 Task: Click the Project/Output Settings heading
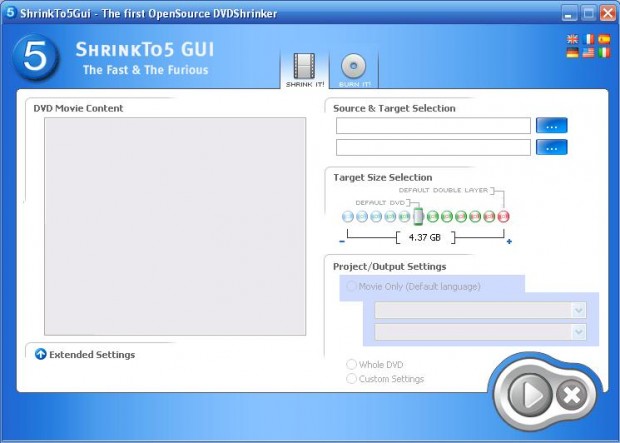tap(389, 266)
